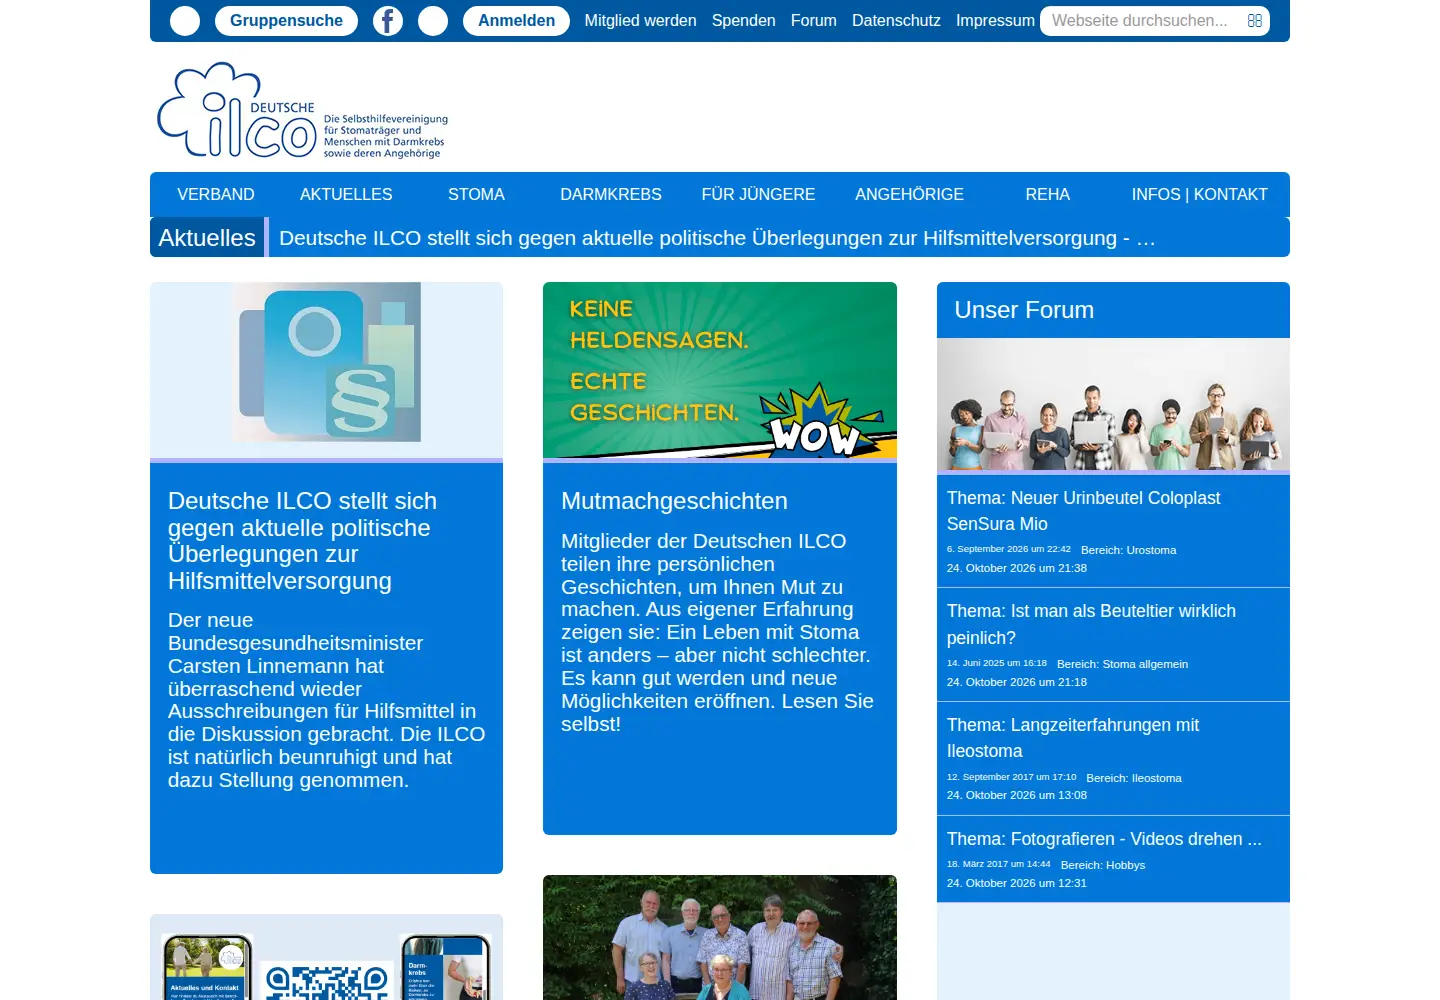Click the Bereich: Ileostoma label
The height and width of the screenshot is (1000, 1440).
click(x=1134, y=778)
